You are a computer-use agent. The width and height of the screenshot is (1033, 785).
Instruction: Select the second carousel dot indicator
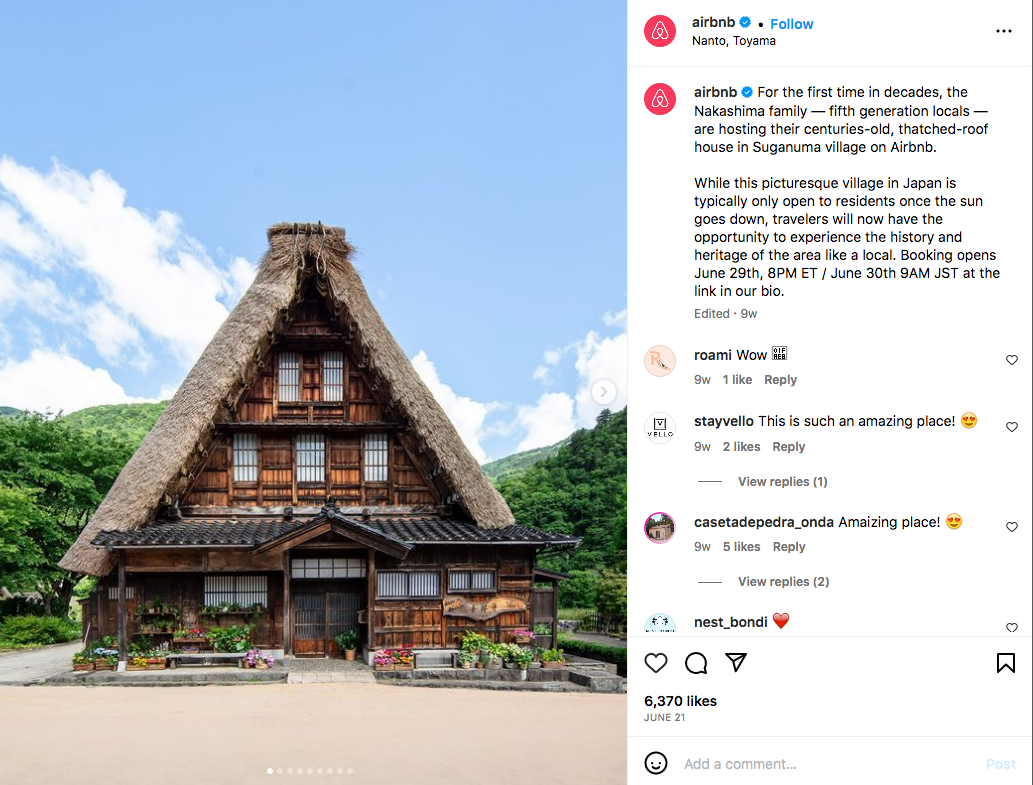point(280,771)
